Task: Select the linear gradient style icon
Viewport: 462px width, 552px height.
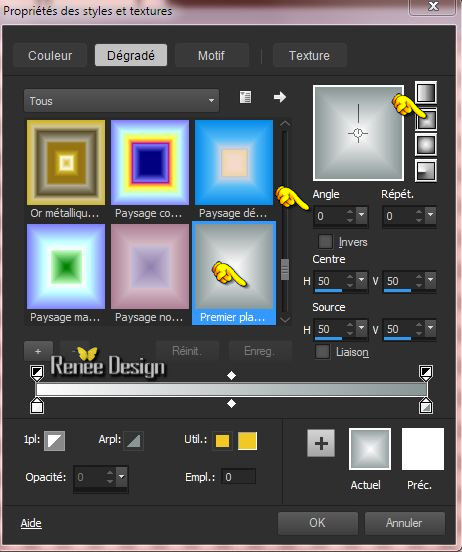Action: 426,93
